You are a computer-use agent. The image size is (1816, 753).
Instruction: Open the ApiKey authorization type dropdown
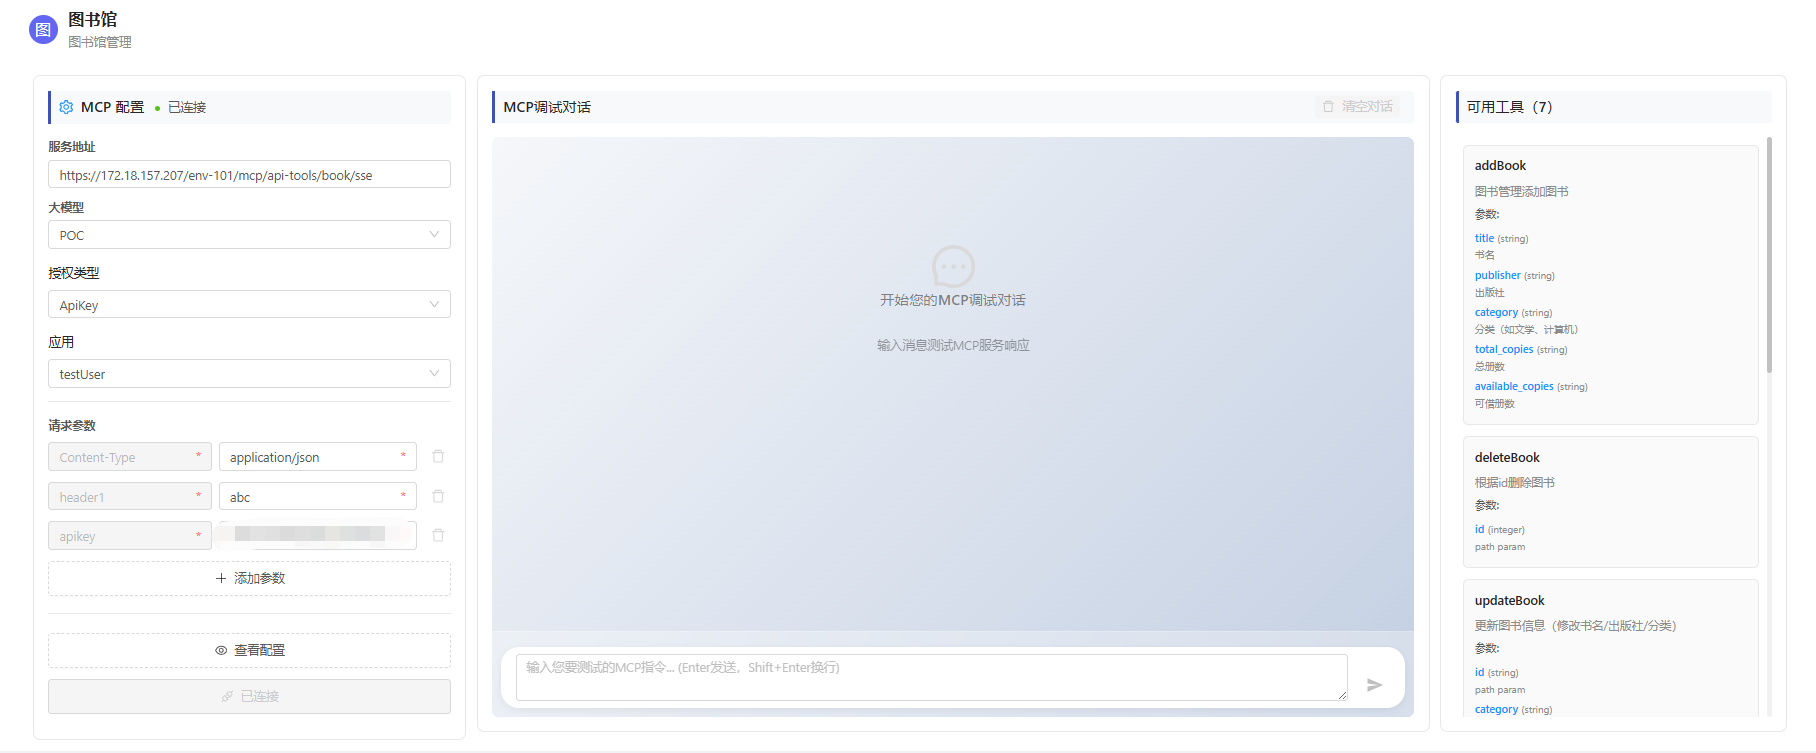click(x=249, y=305)
